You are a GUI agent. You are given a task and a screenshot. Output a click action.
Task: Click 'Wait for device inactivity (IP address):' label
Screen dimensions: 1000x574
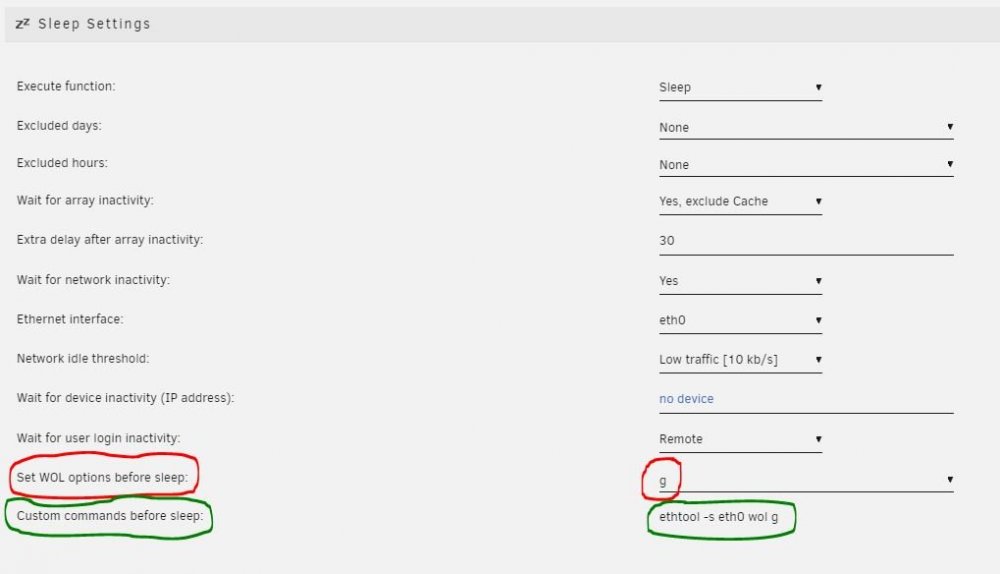coord(126,398)
